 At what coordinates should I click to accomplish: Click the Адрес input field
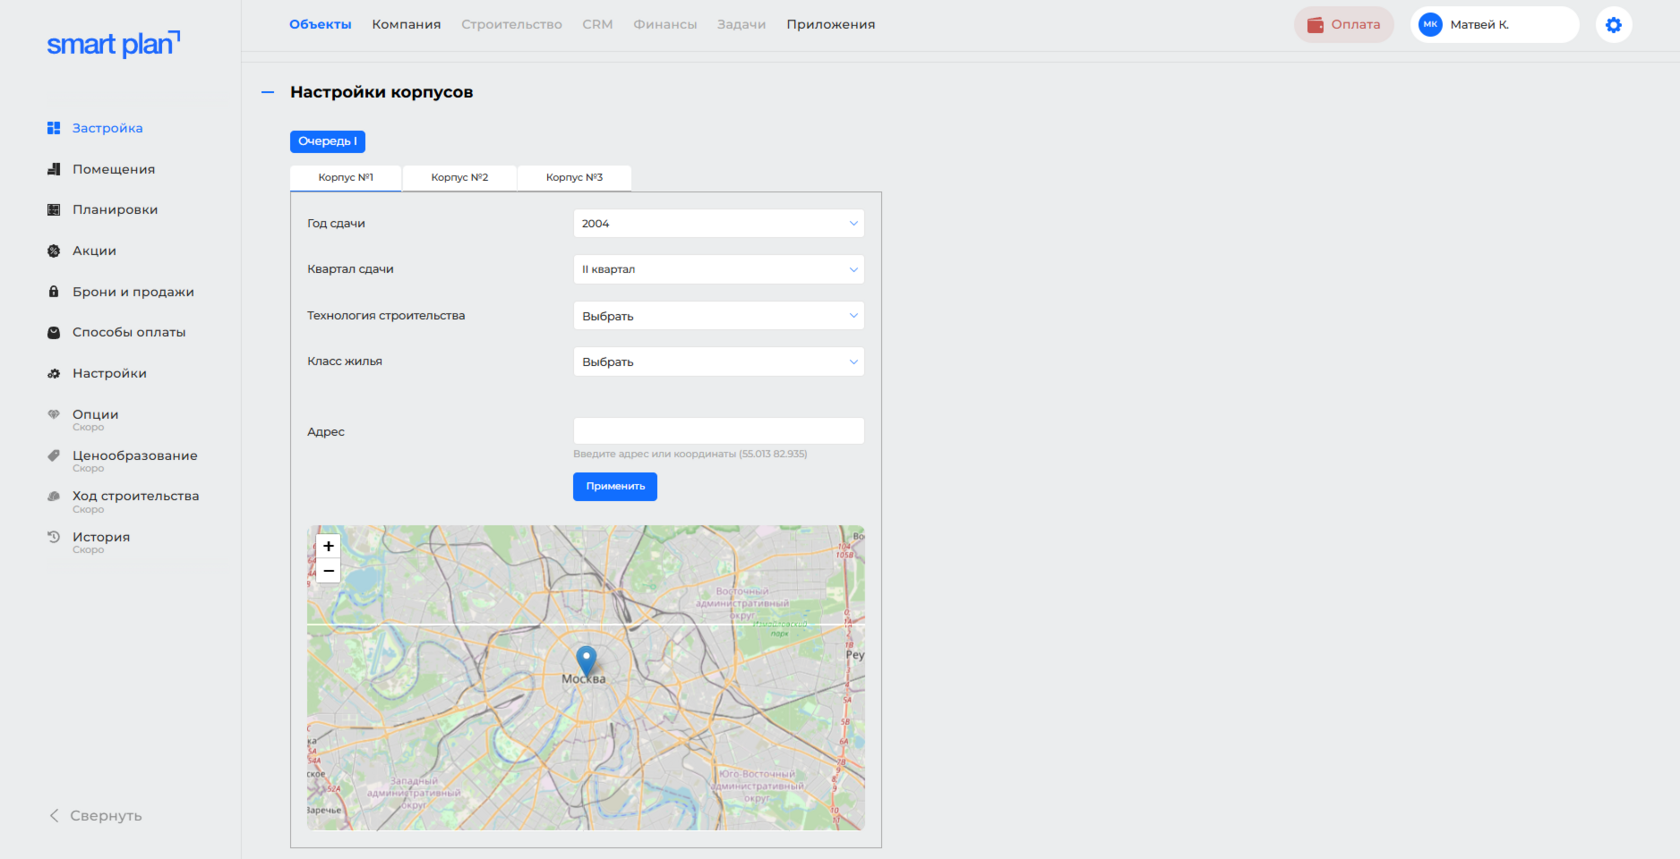coord(719,431)
